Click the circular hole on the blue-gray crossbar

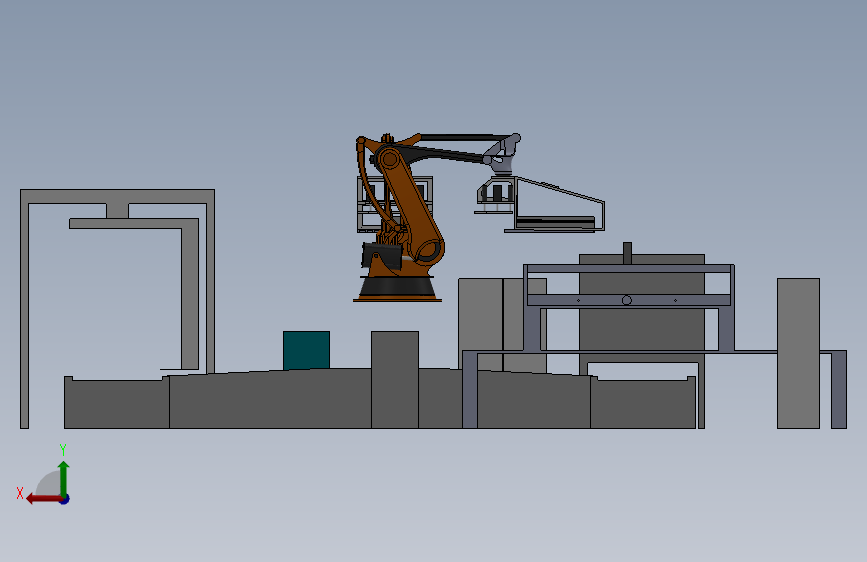coord(626,300)
